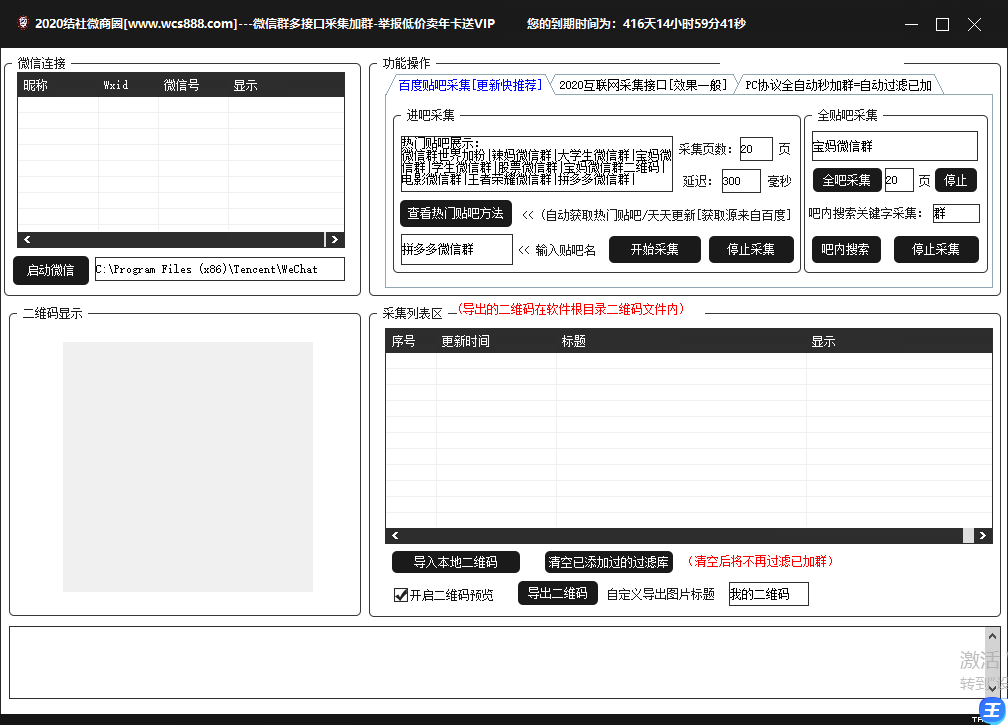This screenshot has height=725, width=1008.
Task: Focus the WeChat install path field
Action: 220,269
